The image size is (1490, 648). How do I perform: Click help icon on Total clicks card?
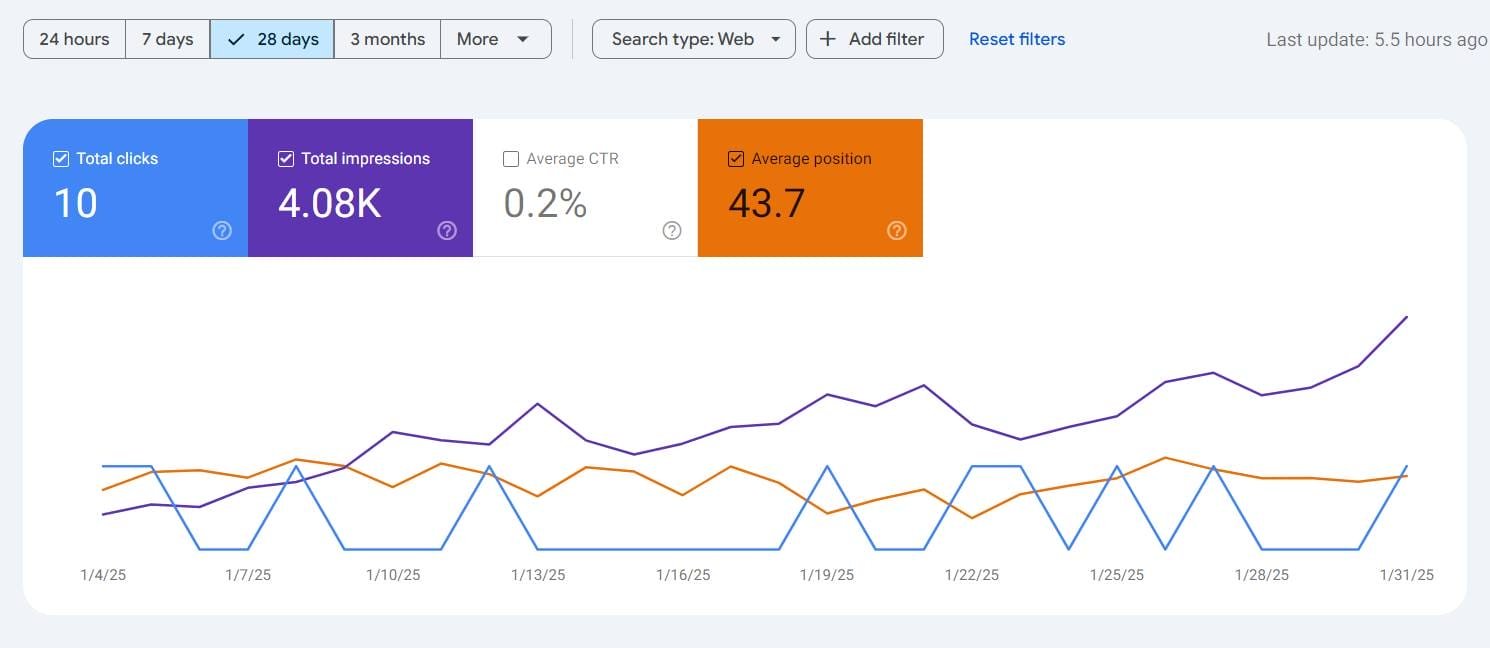[222, 231]
